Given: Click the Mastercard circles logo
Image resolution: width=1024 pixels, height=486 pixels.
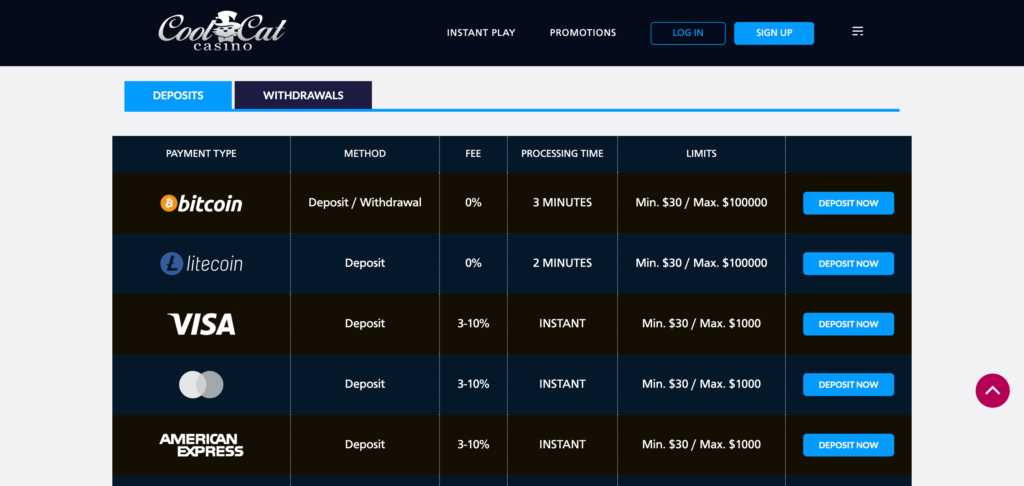Looking at the screenshot, I should pos(201,384).
